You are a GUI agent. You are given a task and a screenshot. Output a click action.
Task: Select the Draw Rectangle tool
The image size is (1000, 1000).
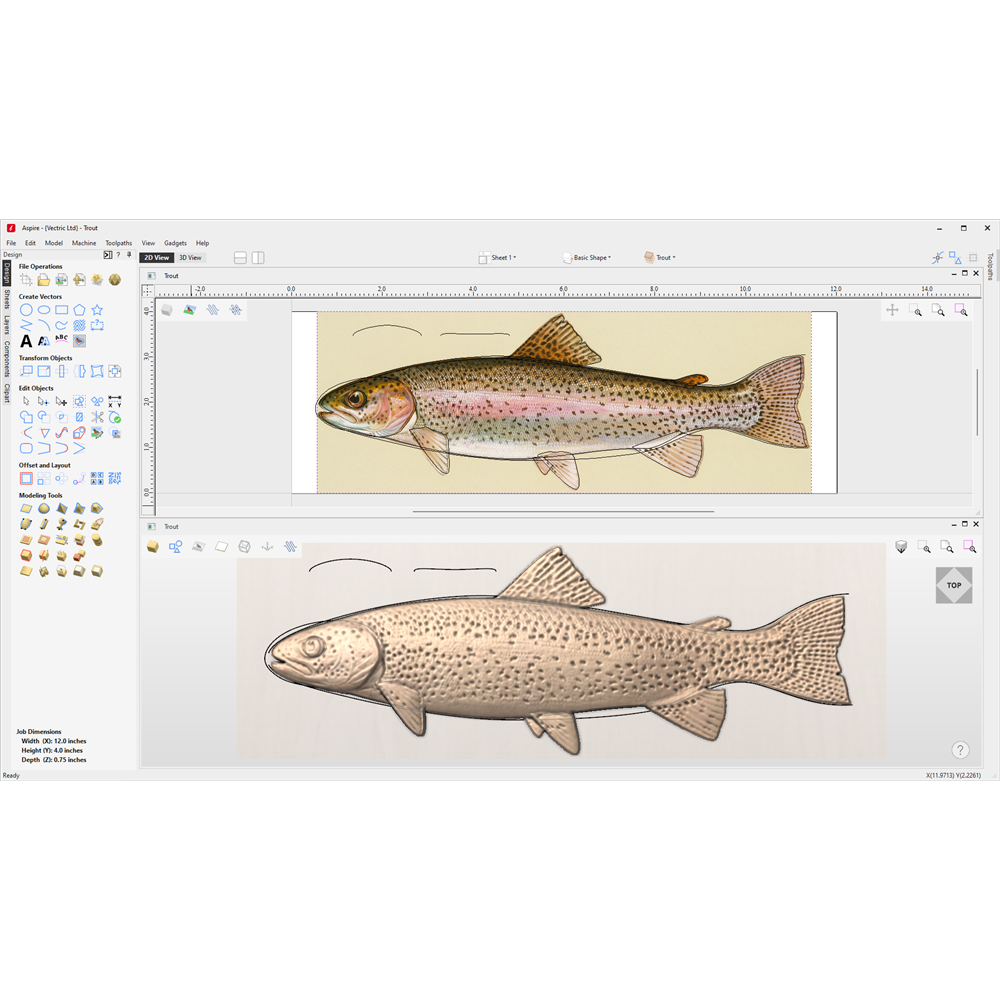(62, 310)
